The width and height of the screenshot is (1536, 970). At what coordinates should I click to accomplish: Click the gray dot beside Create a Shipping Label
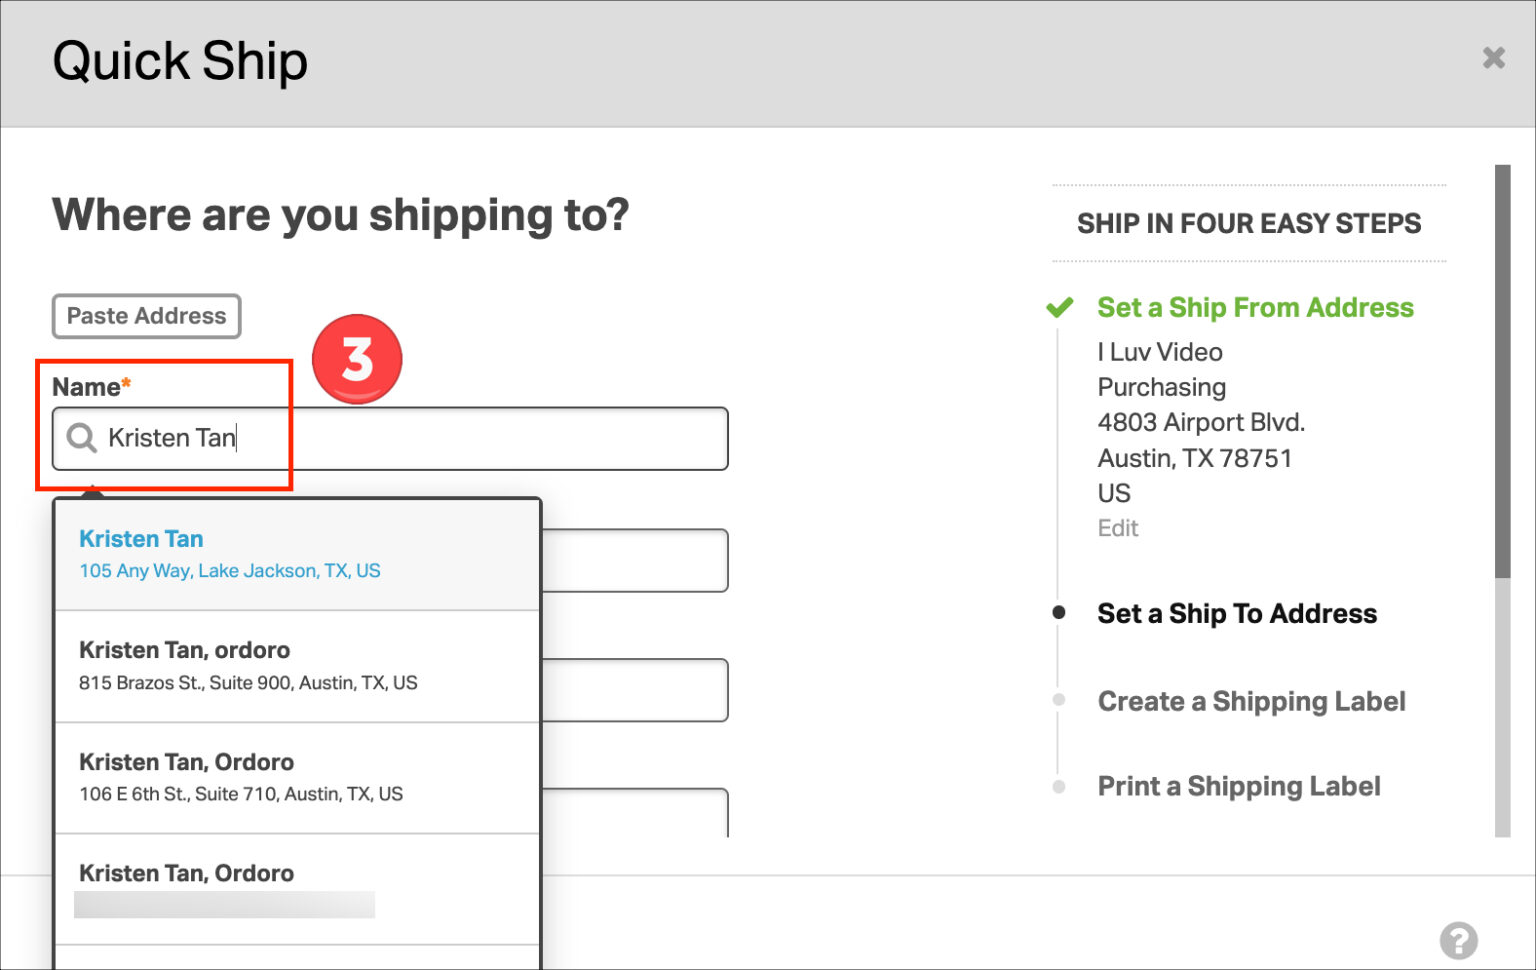coord(1059,702)
